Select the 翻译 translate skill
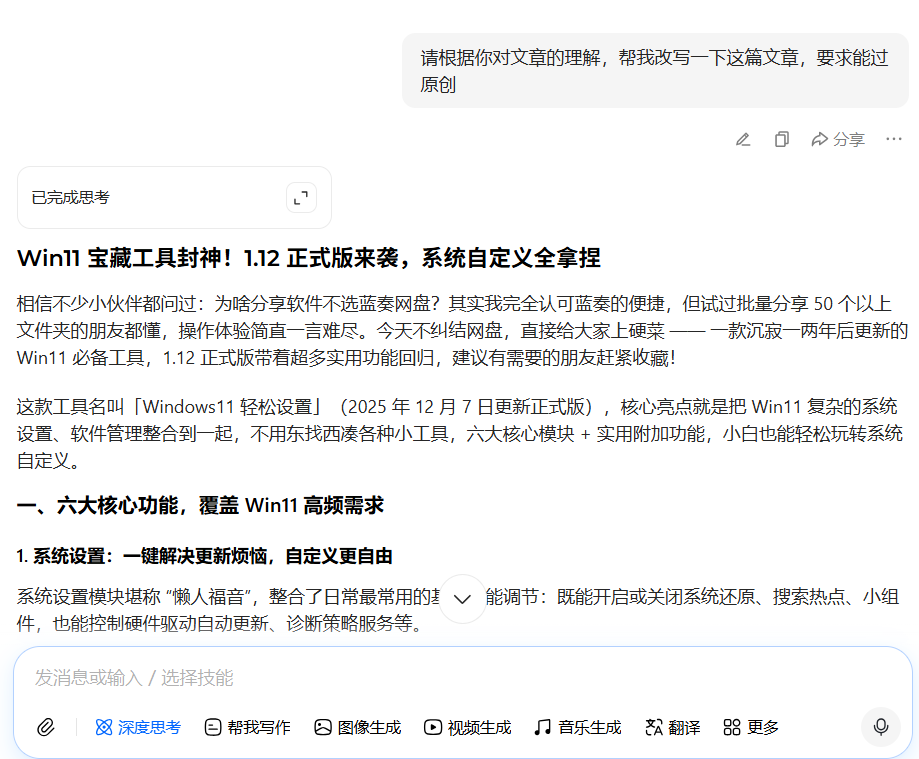 [673, 727]
